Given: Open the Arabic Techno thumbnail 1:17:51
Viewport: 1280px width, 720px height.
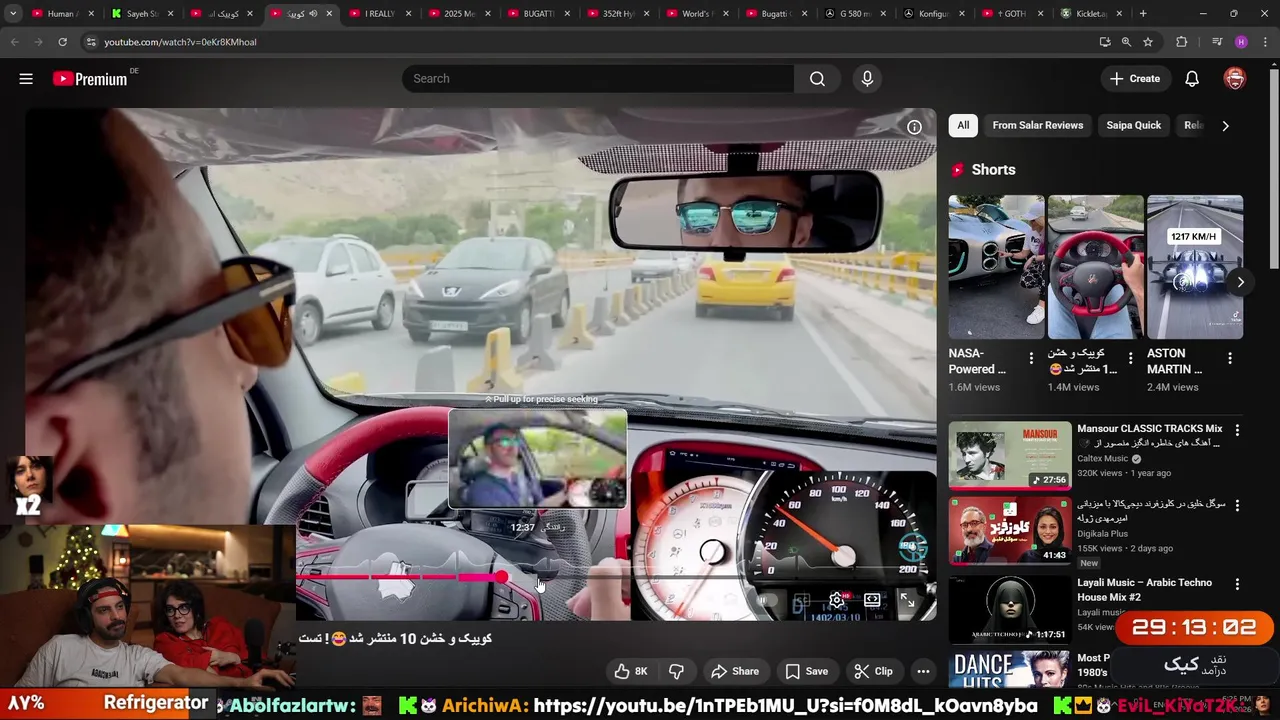Looking at the screenshot, I should click(1009, 608).
